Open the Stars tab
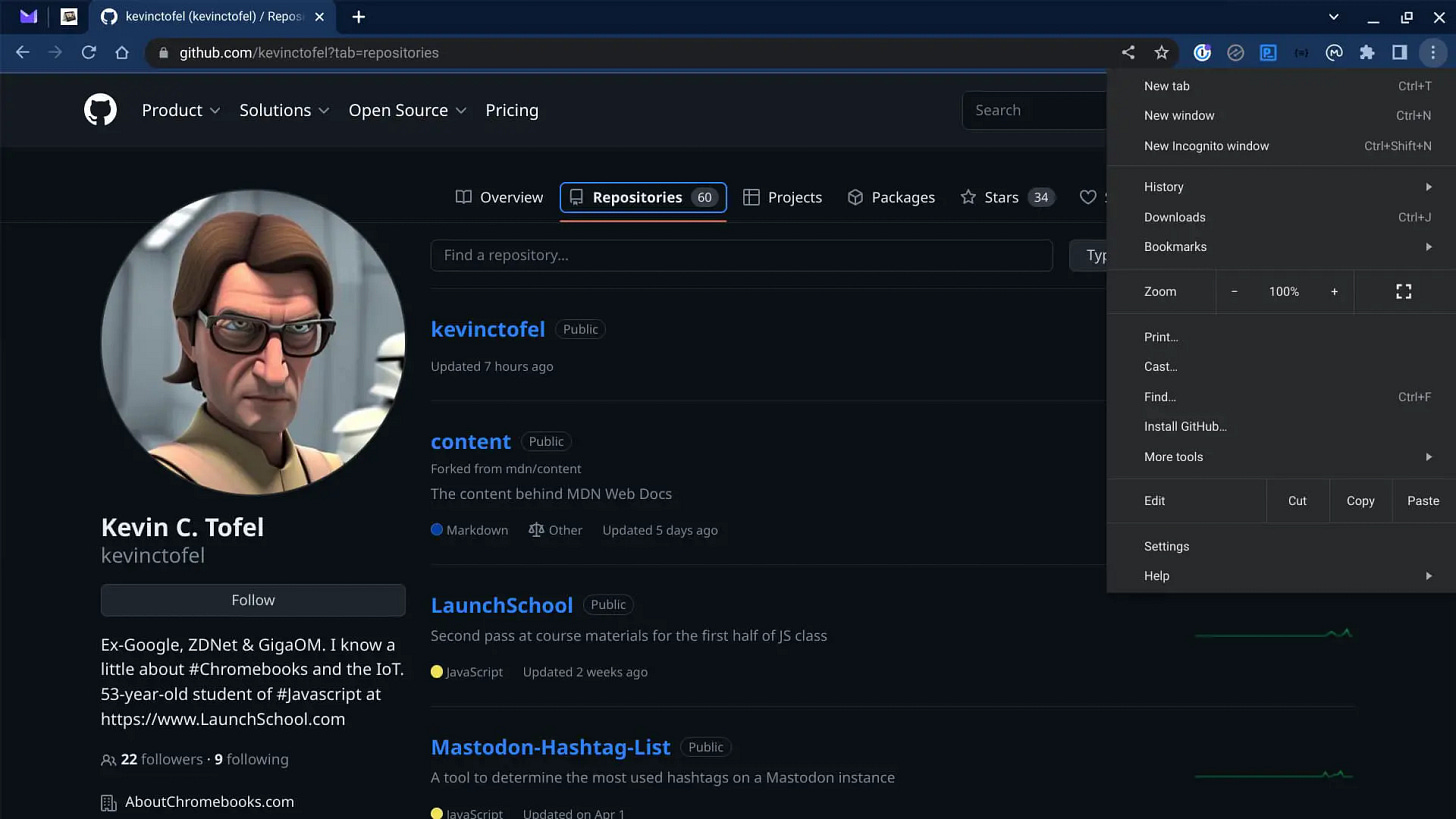 pos(1007,197)
